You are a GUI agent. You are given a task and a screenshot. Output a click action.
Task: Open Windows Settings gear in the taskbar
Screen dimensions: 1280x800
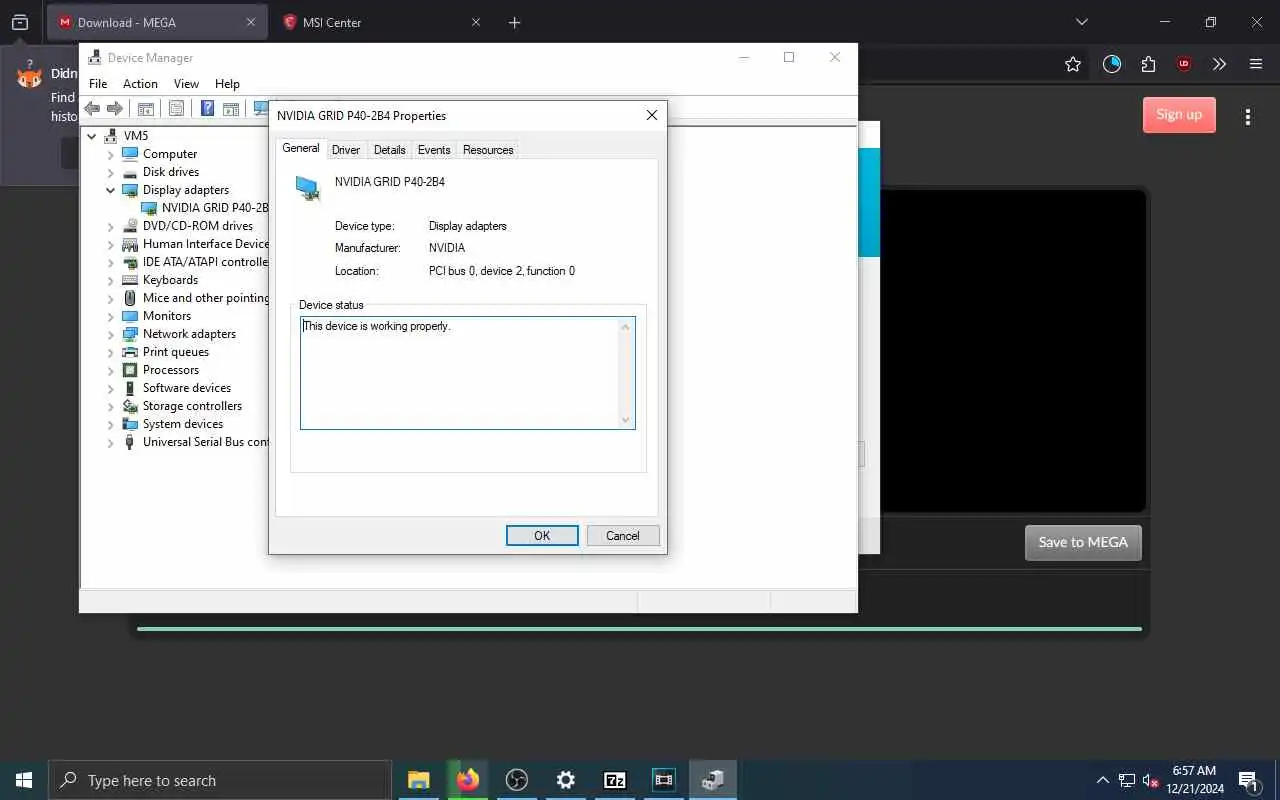[566, 780]
